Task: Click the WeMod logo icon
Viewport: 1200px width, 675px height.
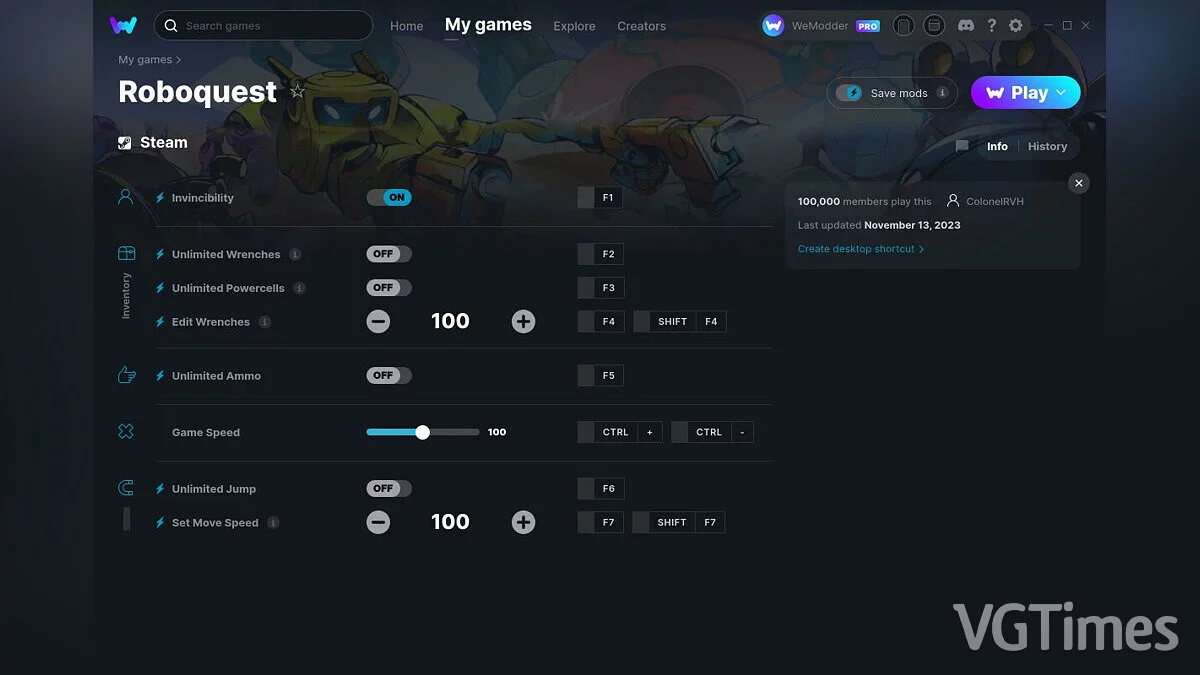Action: coord(123,25)
